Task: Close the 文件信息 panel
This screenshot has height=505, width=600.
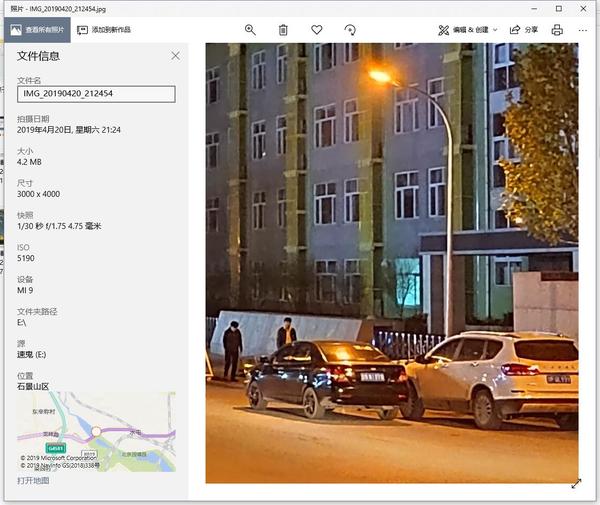Action: coord(175,56)
